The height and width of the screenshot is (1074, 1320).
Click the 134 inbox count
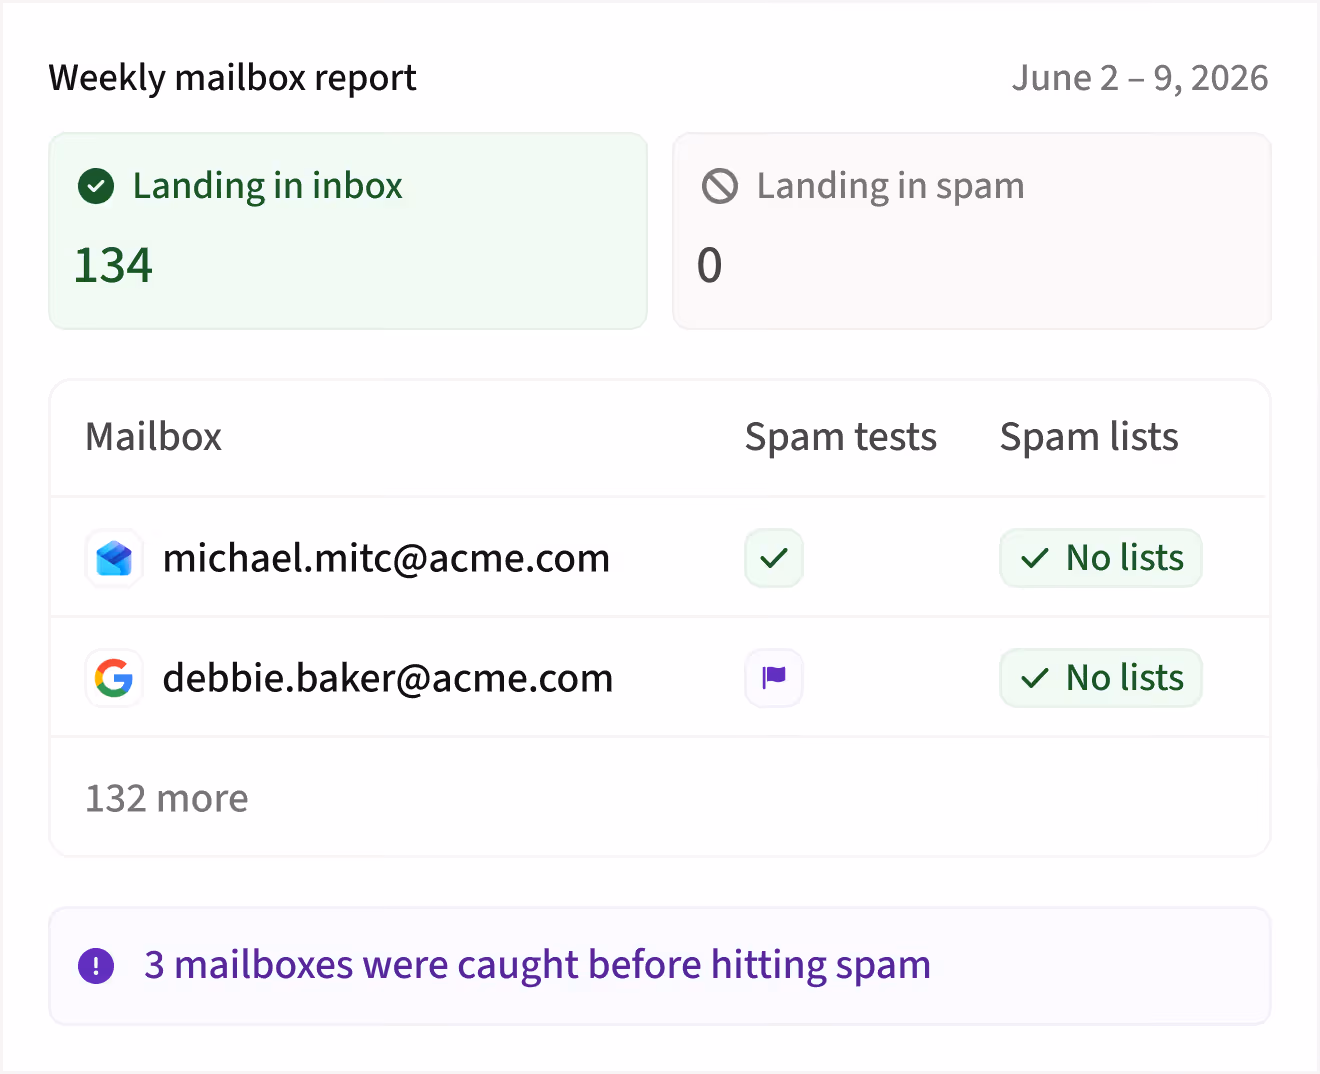[x=113, y=266]
